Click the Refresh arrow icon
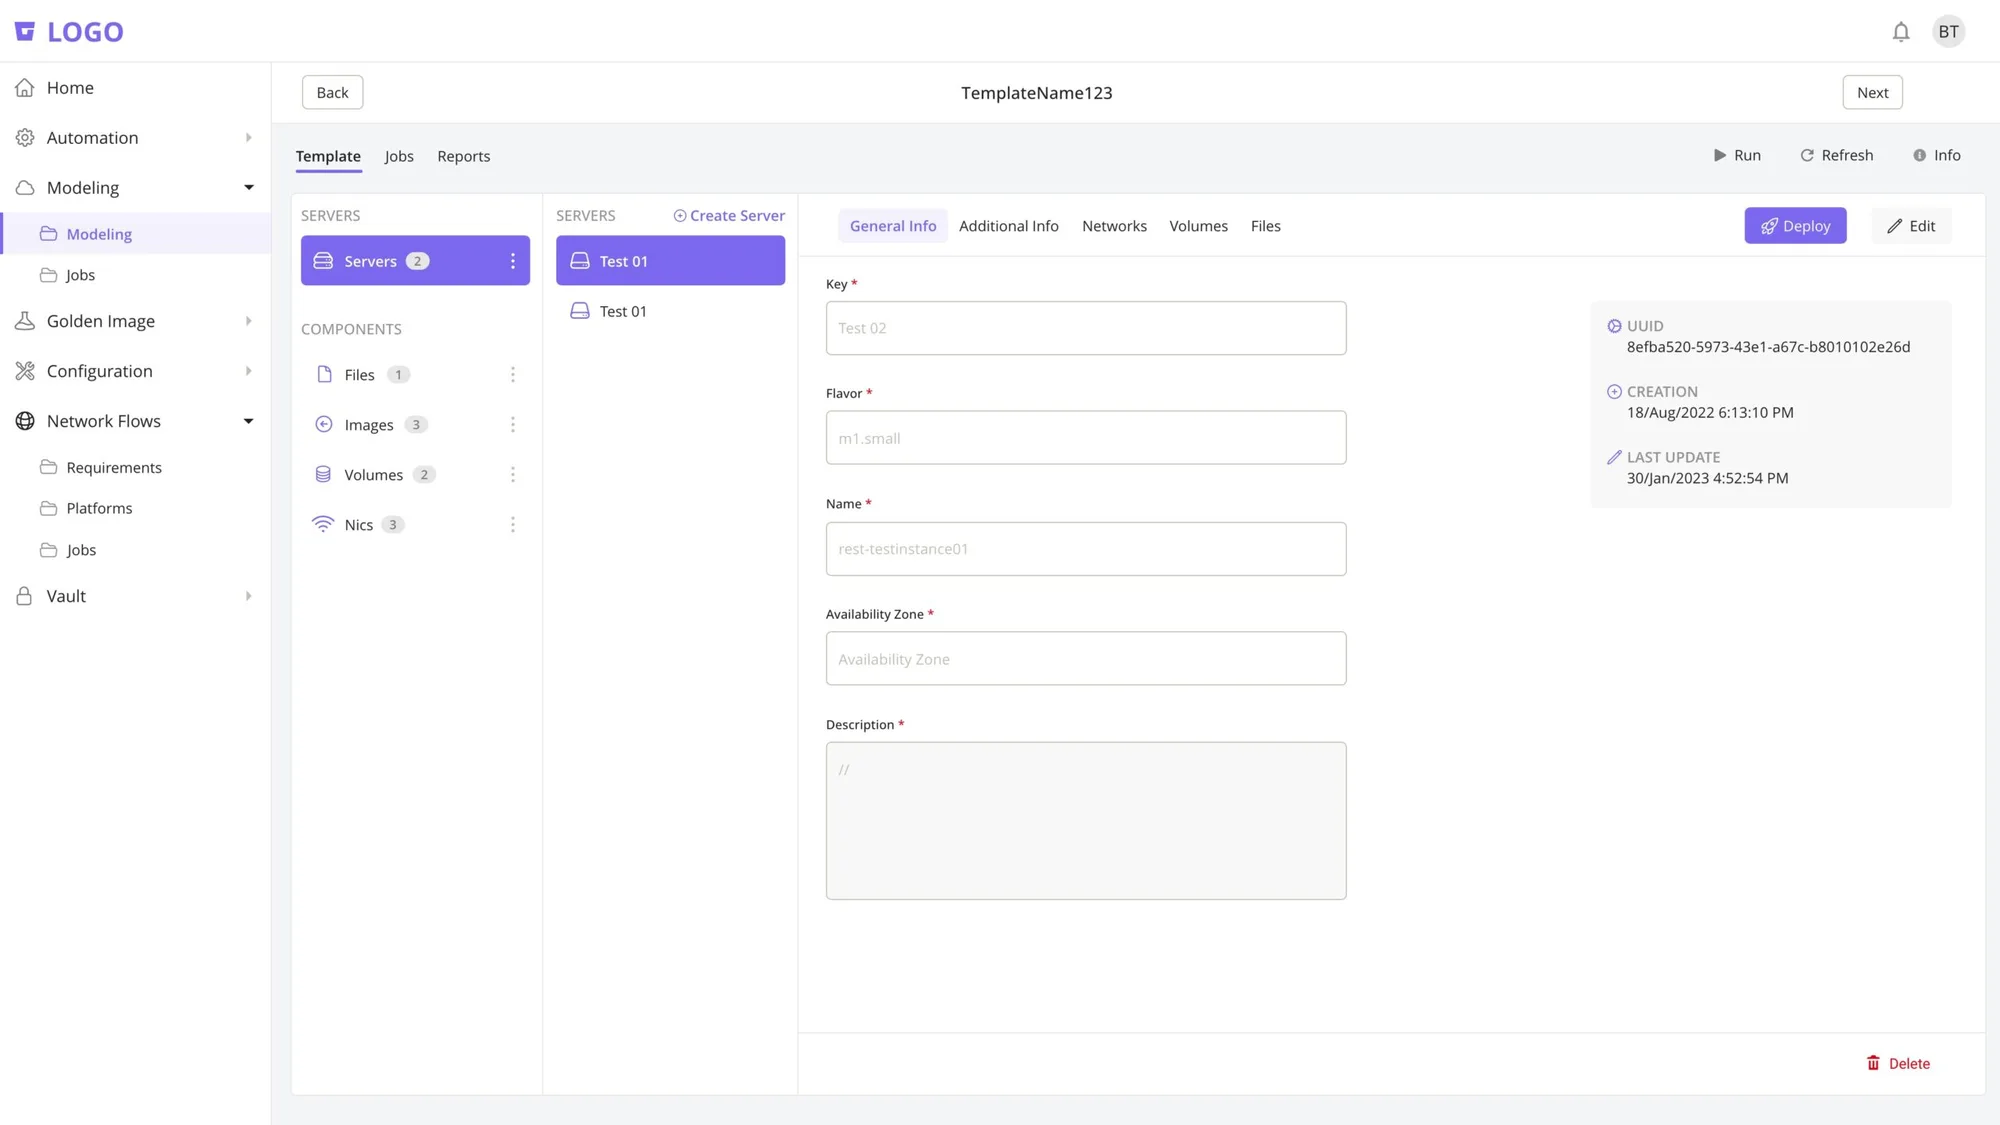 [x=1807, y=155]
